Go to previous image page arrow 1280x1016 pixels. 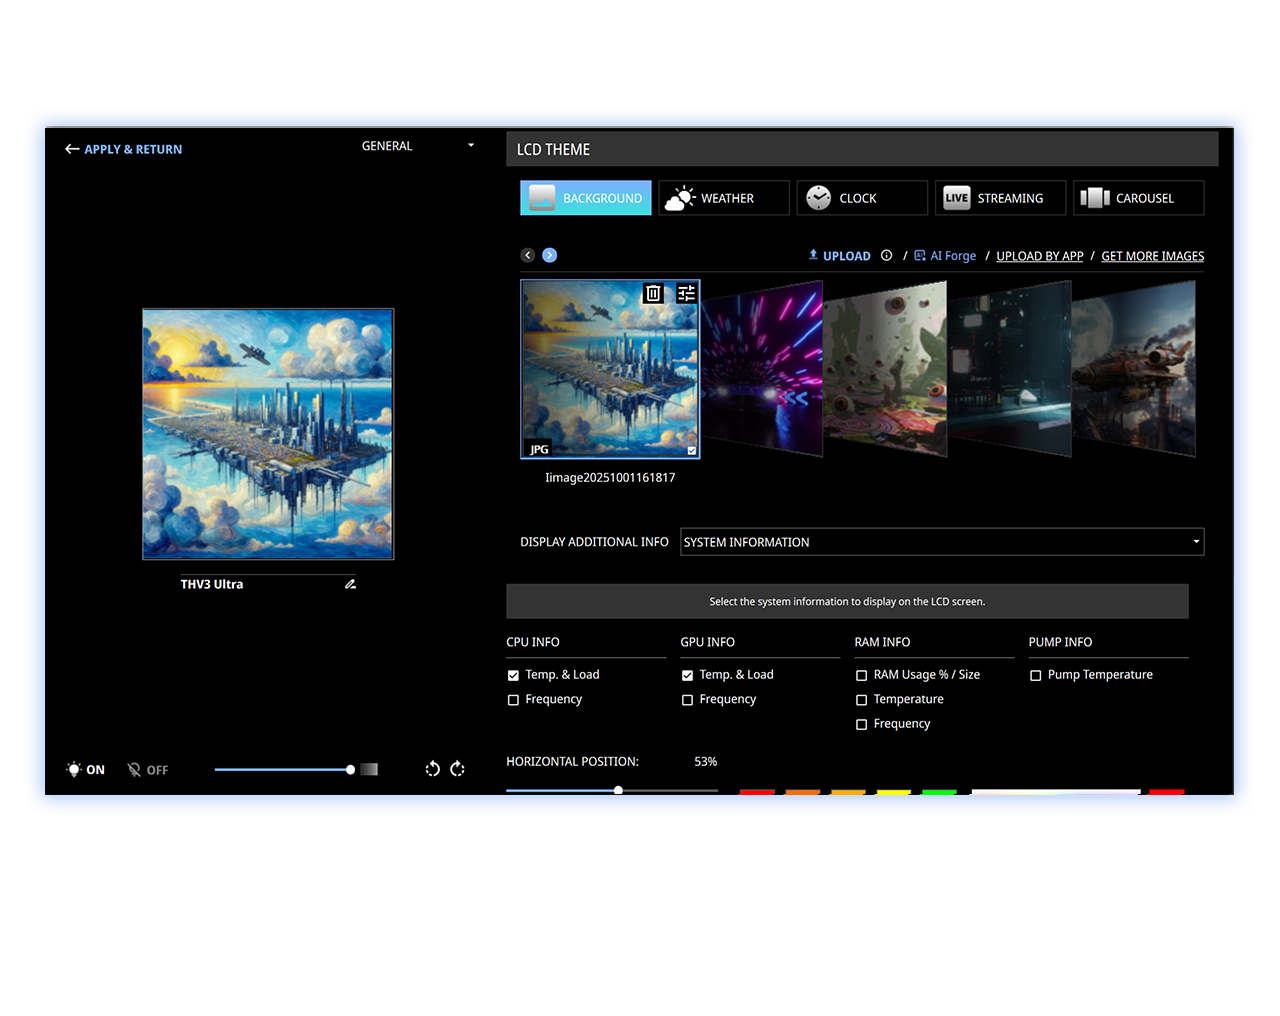528,255
